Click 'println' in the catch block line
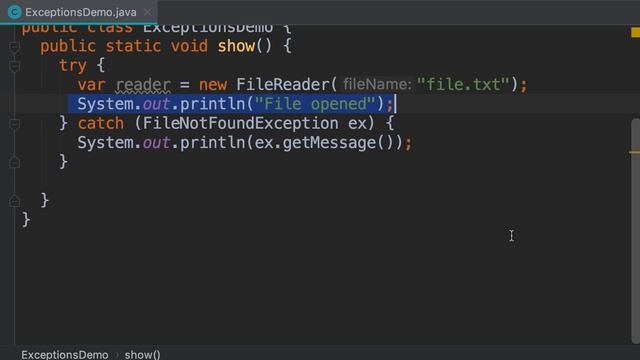Viewport: 640px width, 360px height. [212, 143]
